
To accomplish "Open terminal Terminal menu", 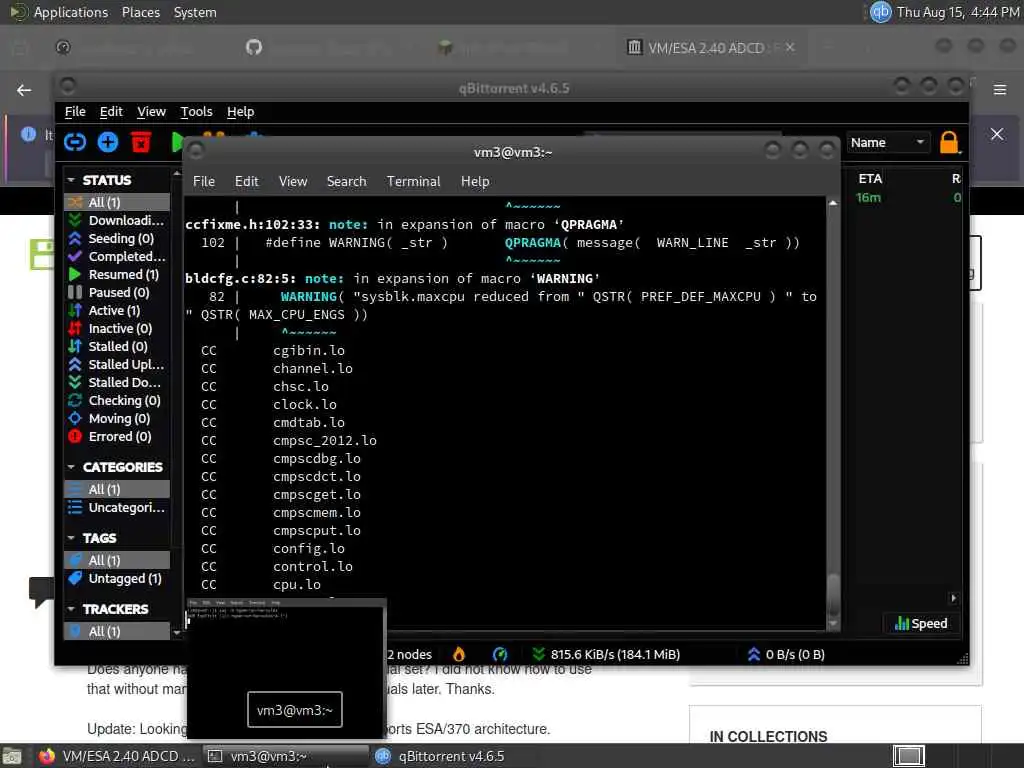I will tap(413, 182).
